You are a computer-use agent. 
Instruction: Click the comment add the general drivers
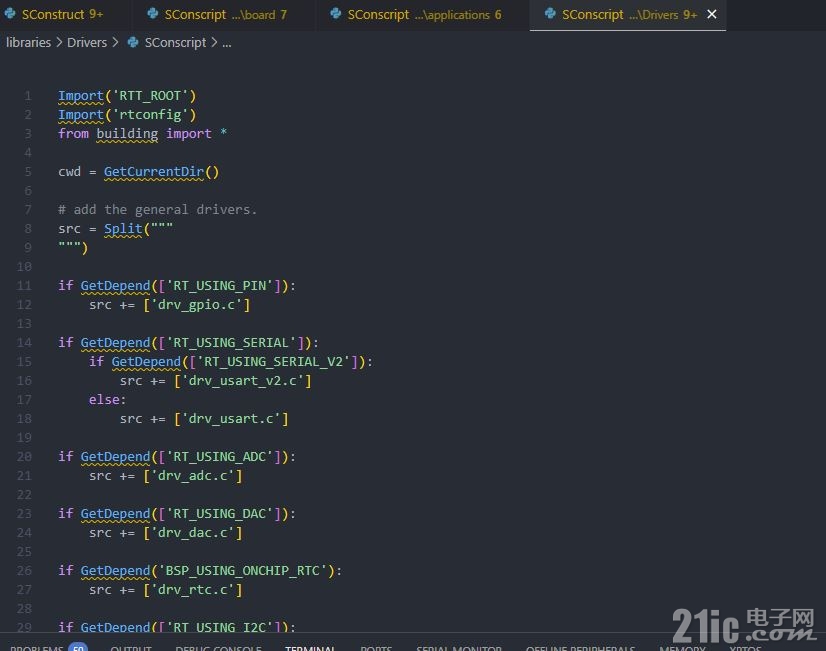pos(158,210)
